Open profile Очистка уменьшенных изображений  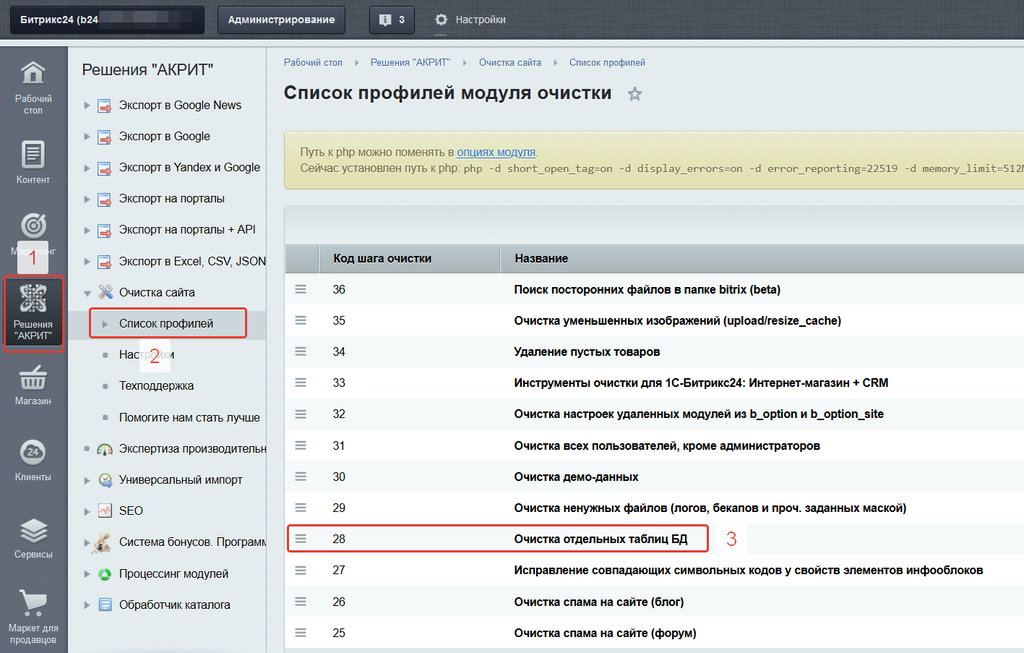tap(677, 321)
